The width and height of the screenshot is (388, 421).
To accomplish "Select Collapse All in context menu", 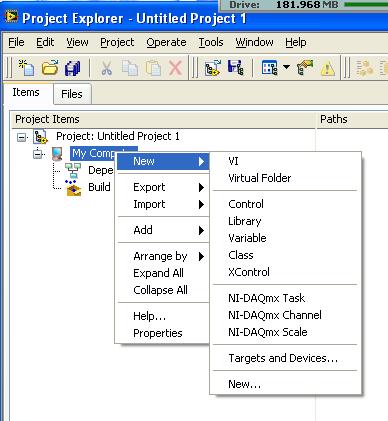I will [x=163, y=290].
